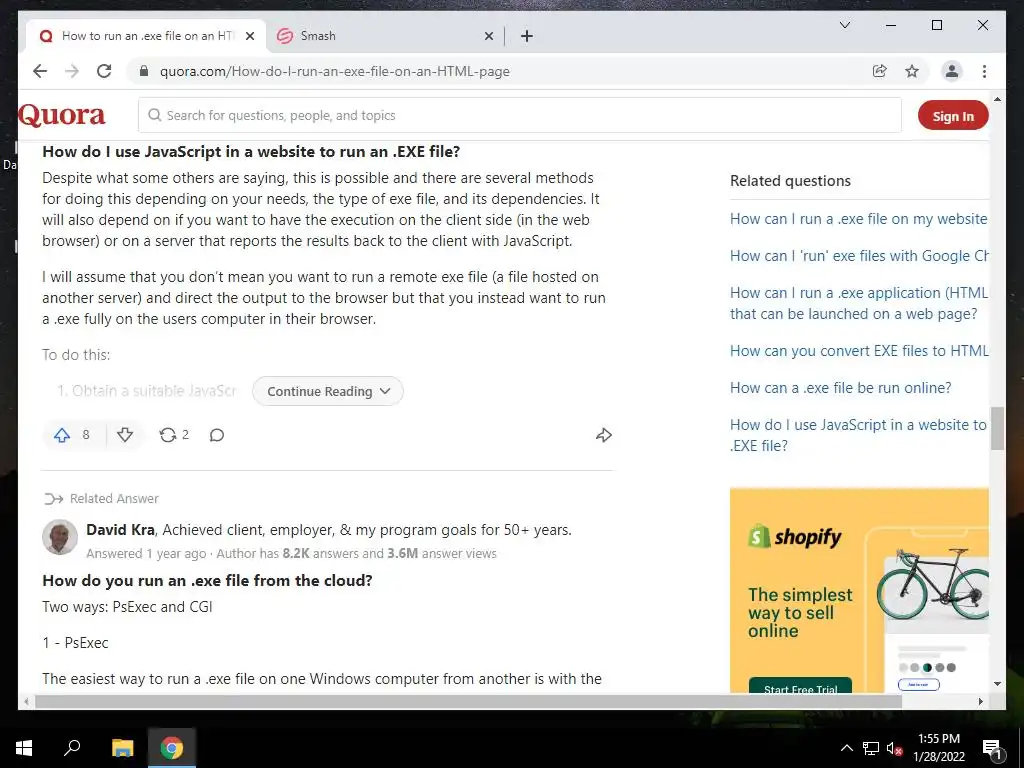Click the browser address bar URL
Image resolution: width=1024 pixels, height=768 pixels.
click(x=334, y=71)
